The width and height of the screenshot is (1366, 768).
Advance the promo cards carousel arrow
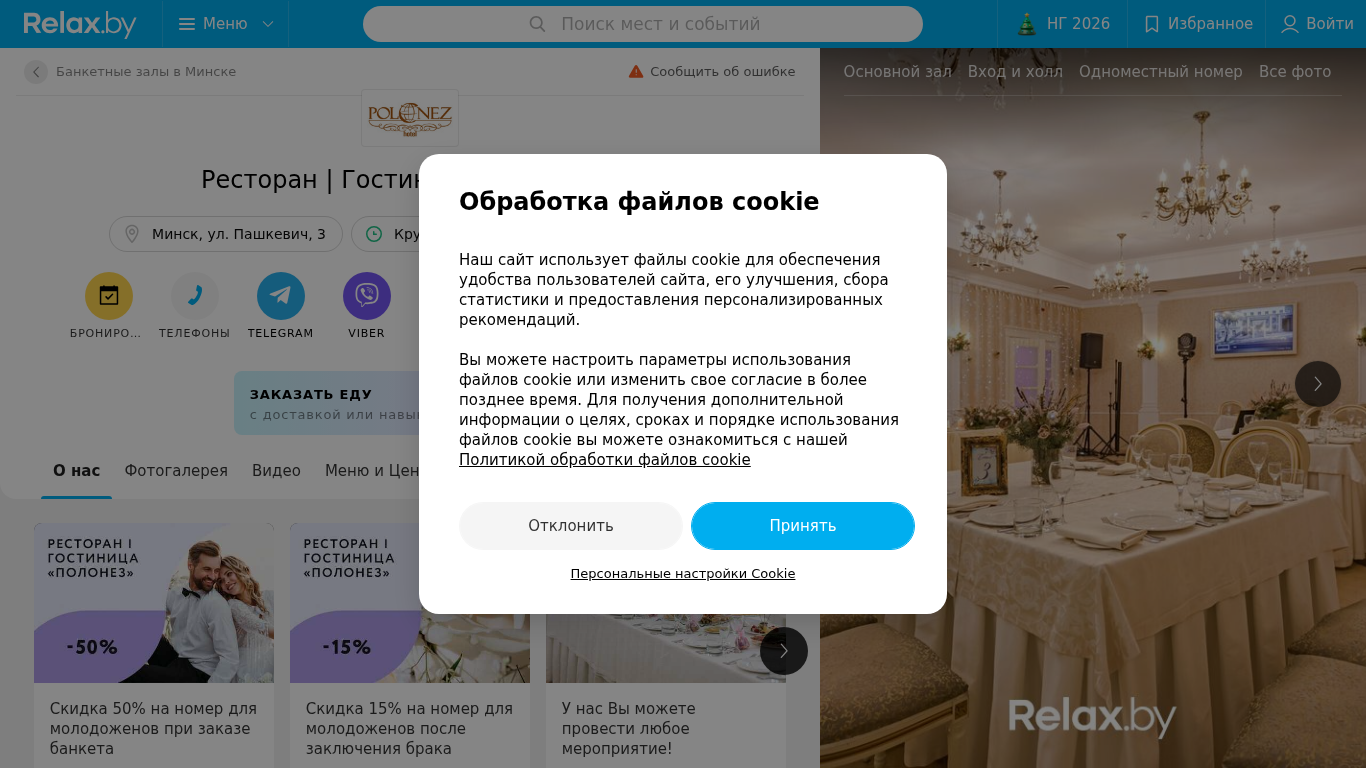tap(784, 651)
